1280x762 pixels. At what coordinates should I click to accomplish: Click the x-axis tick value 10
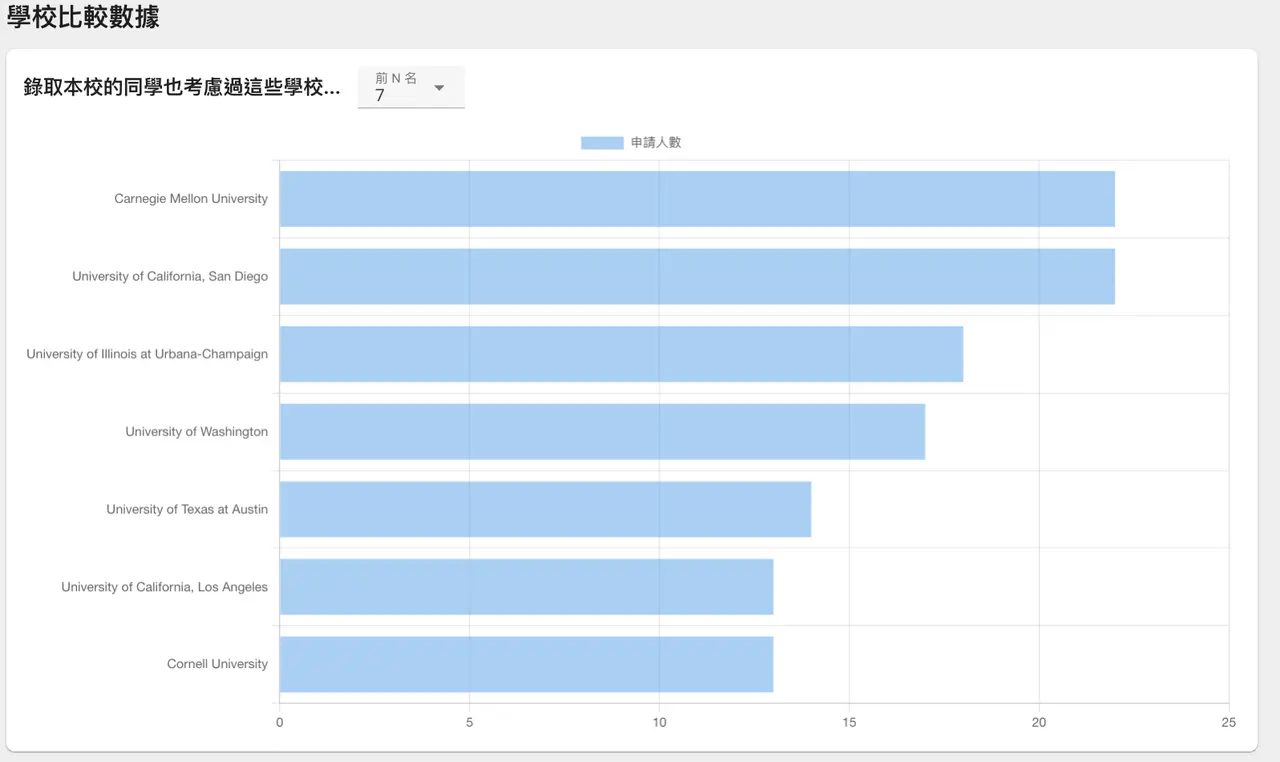(659, 723)
